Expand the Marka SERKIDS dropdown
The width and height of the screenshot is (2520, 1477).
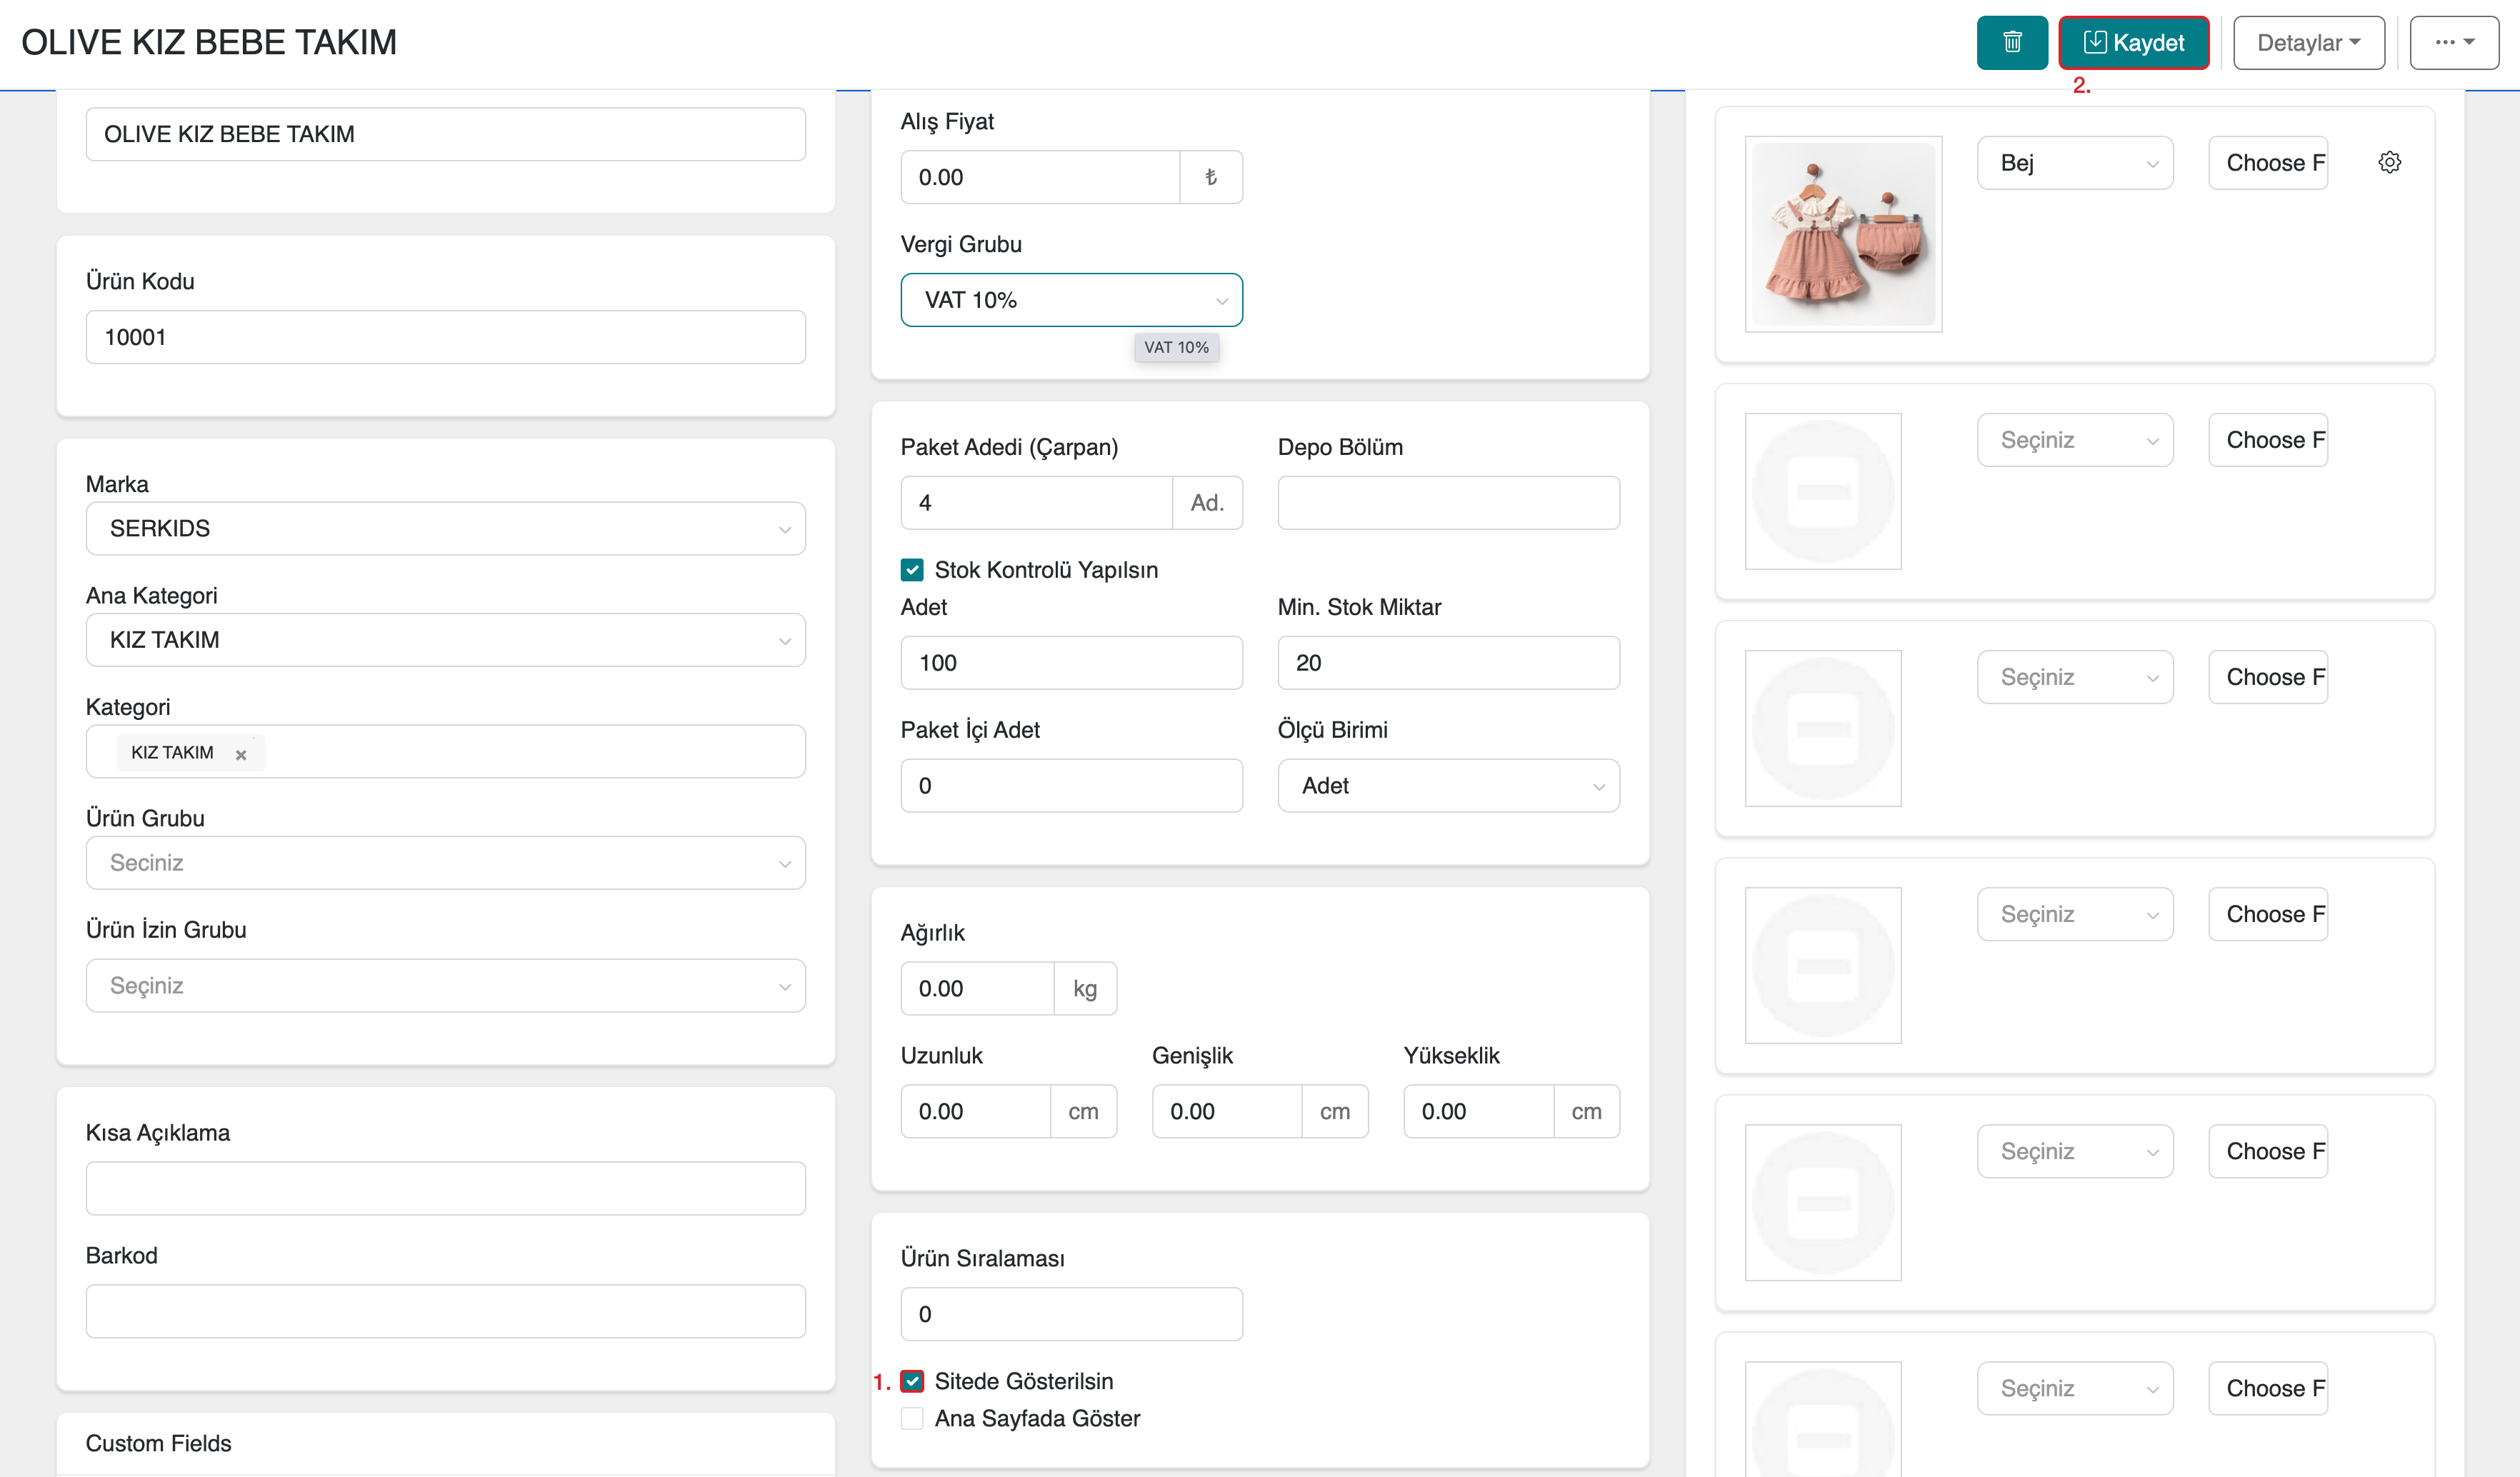click(445, 528)
